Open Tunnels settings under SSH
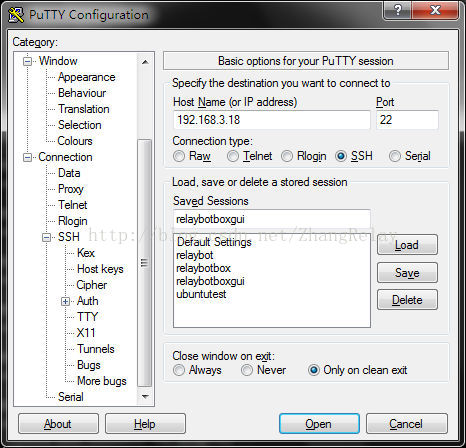Screen dimensions: 466x448 [96, 349]
